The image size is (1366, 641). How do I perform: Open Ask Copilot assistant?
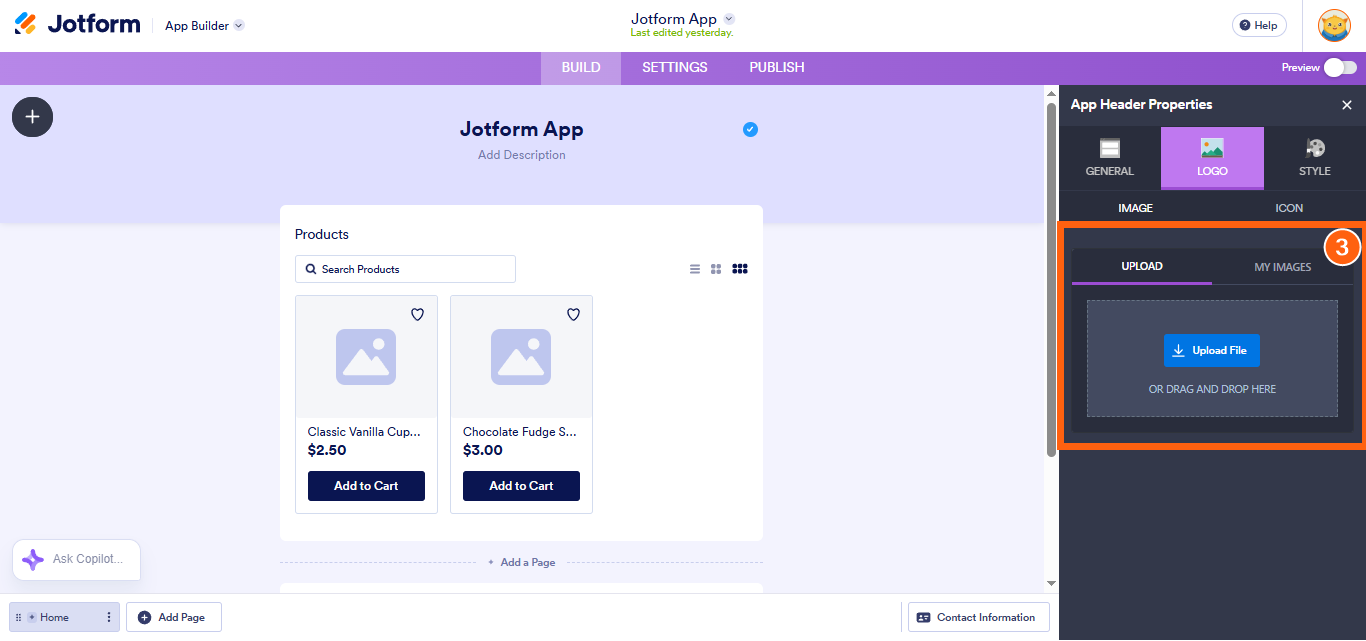coord(76,560)
